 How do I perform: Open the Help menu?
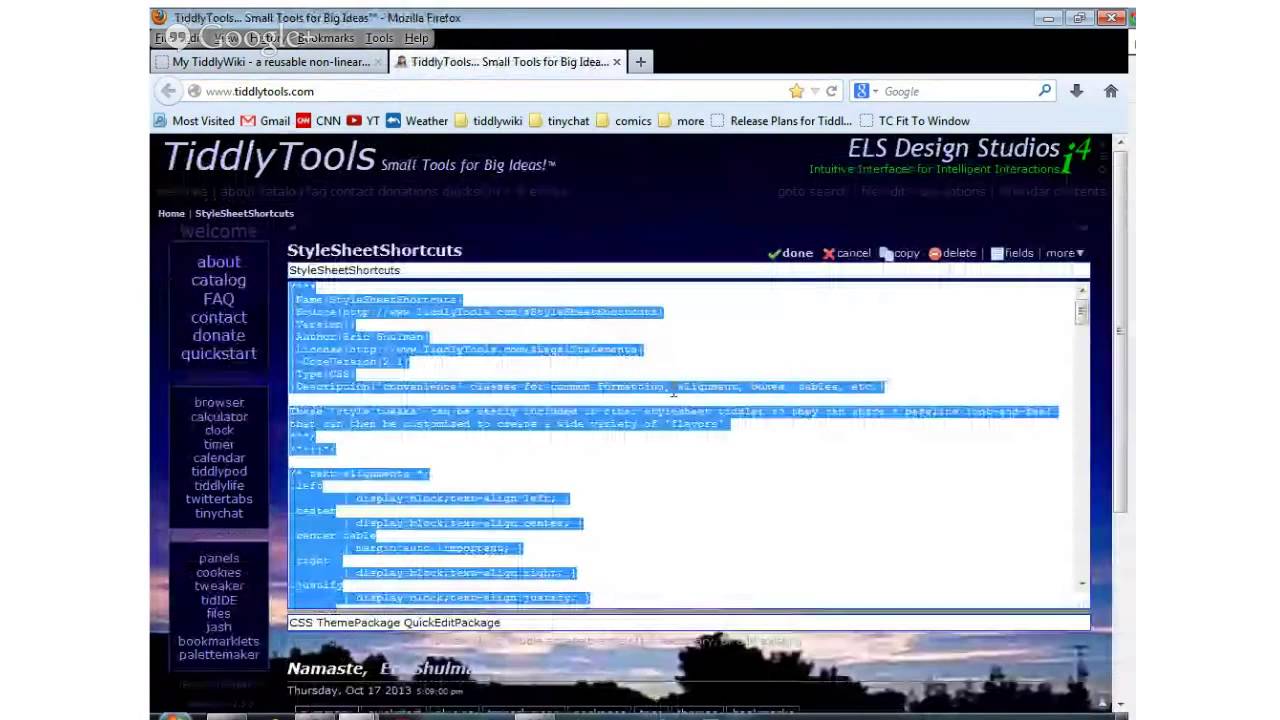pyautogui.click(x=416, y=38)
